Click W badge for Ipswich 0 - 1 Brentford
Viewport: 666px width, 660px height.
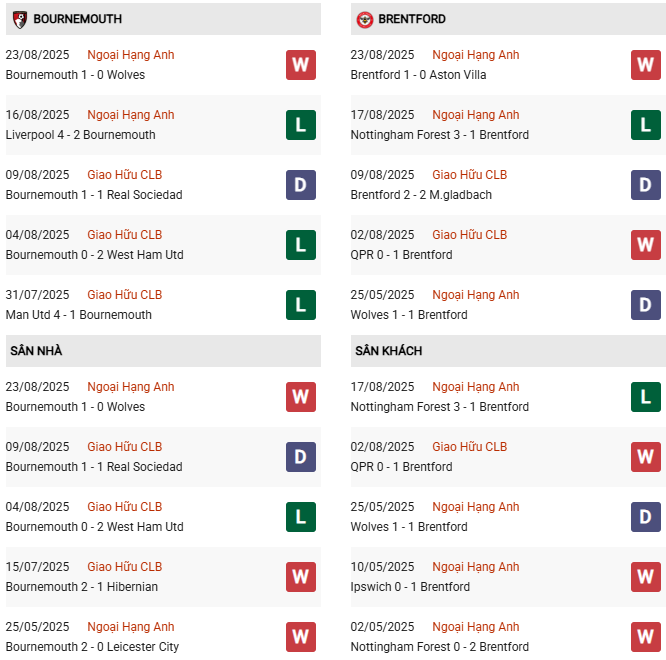pos(645,577)
